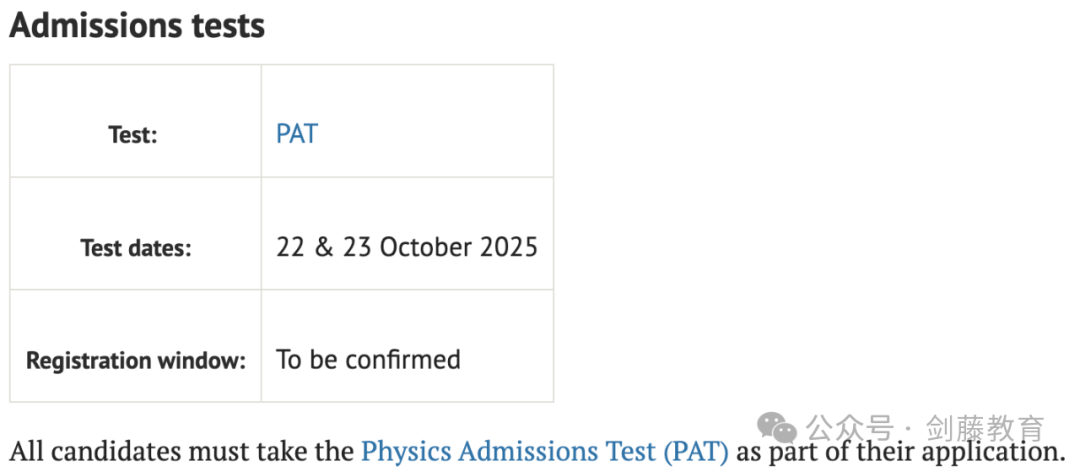Click the Admissions tests heading
1080x472 pixels.
tap(137, 26)
